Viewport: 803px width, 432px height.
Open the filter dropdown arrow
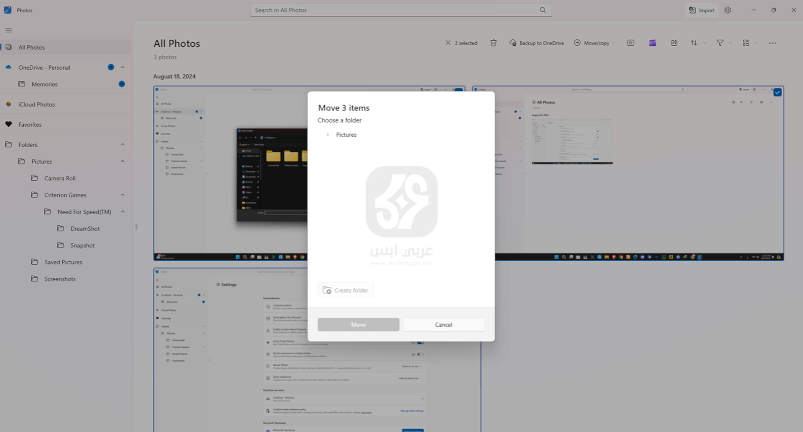(730, 43)
